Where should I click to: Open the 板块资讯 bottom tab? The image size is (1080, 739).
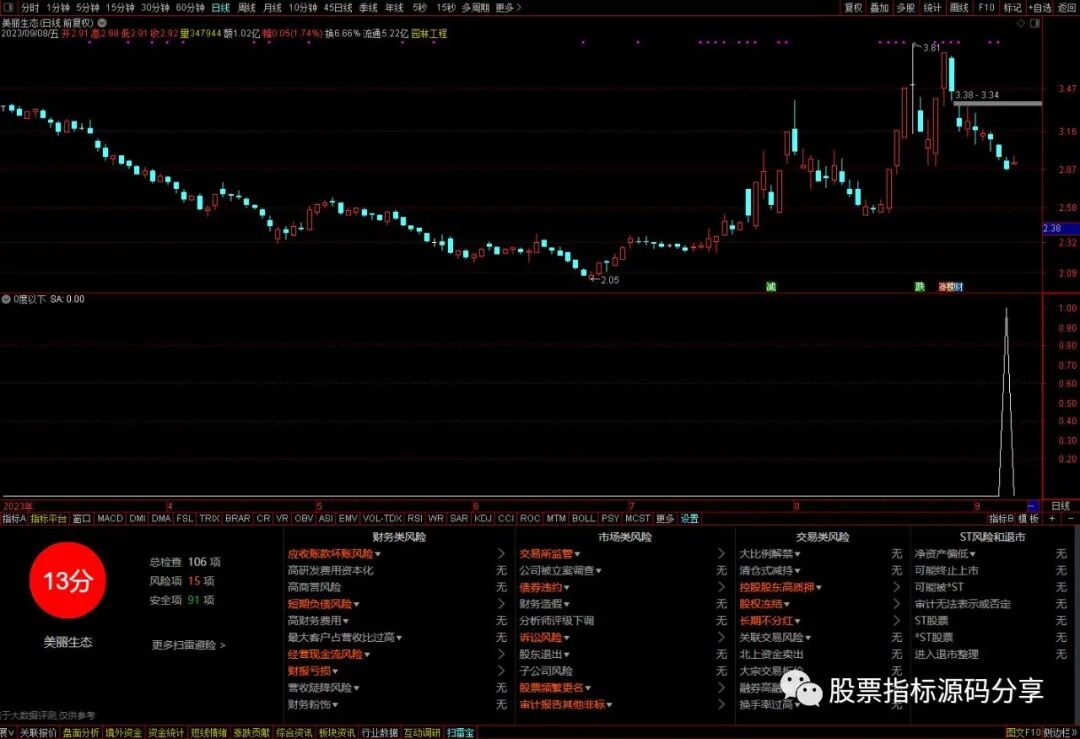pos(337,733)
